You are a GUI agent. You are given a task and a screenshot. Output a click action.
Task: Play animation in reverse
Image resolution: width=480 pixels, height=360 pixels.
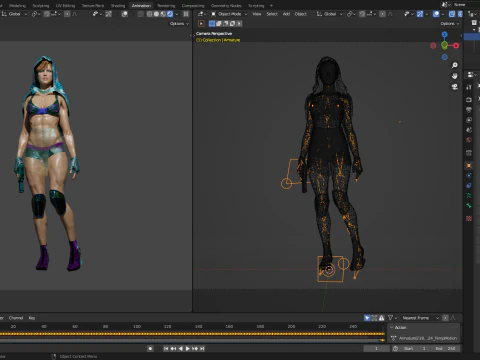click(180, 348)
